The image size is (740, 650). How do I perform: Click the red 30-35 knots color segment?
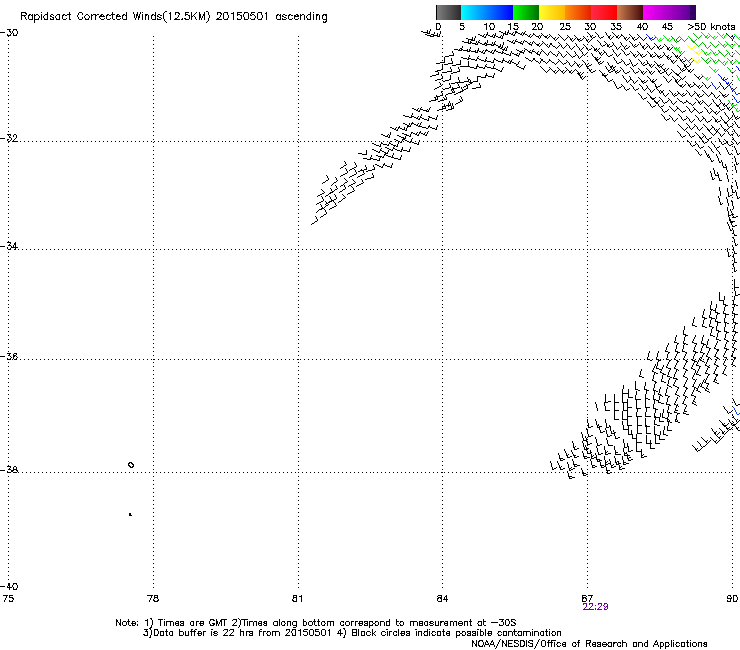point(604,12)
